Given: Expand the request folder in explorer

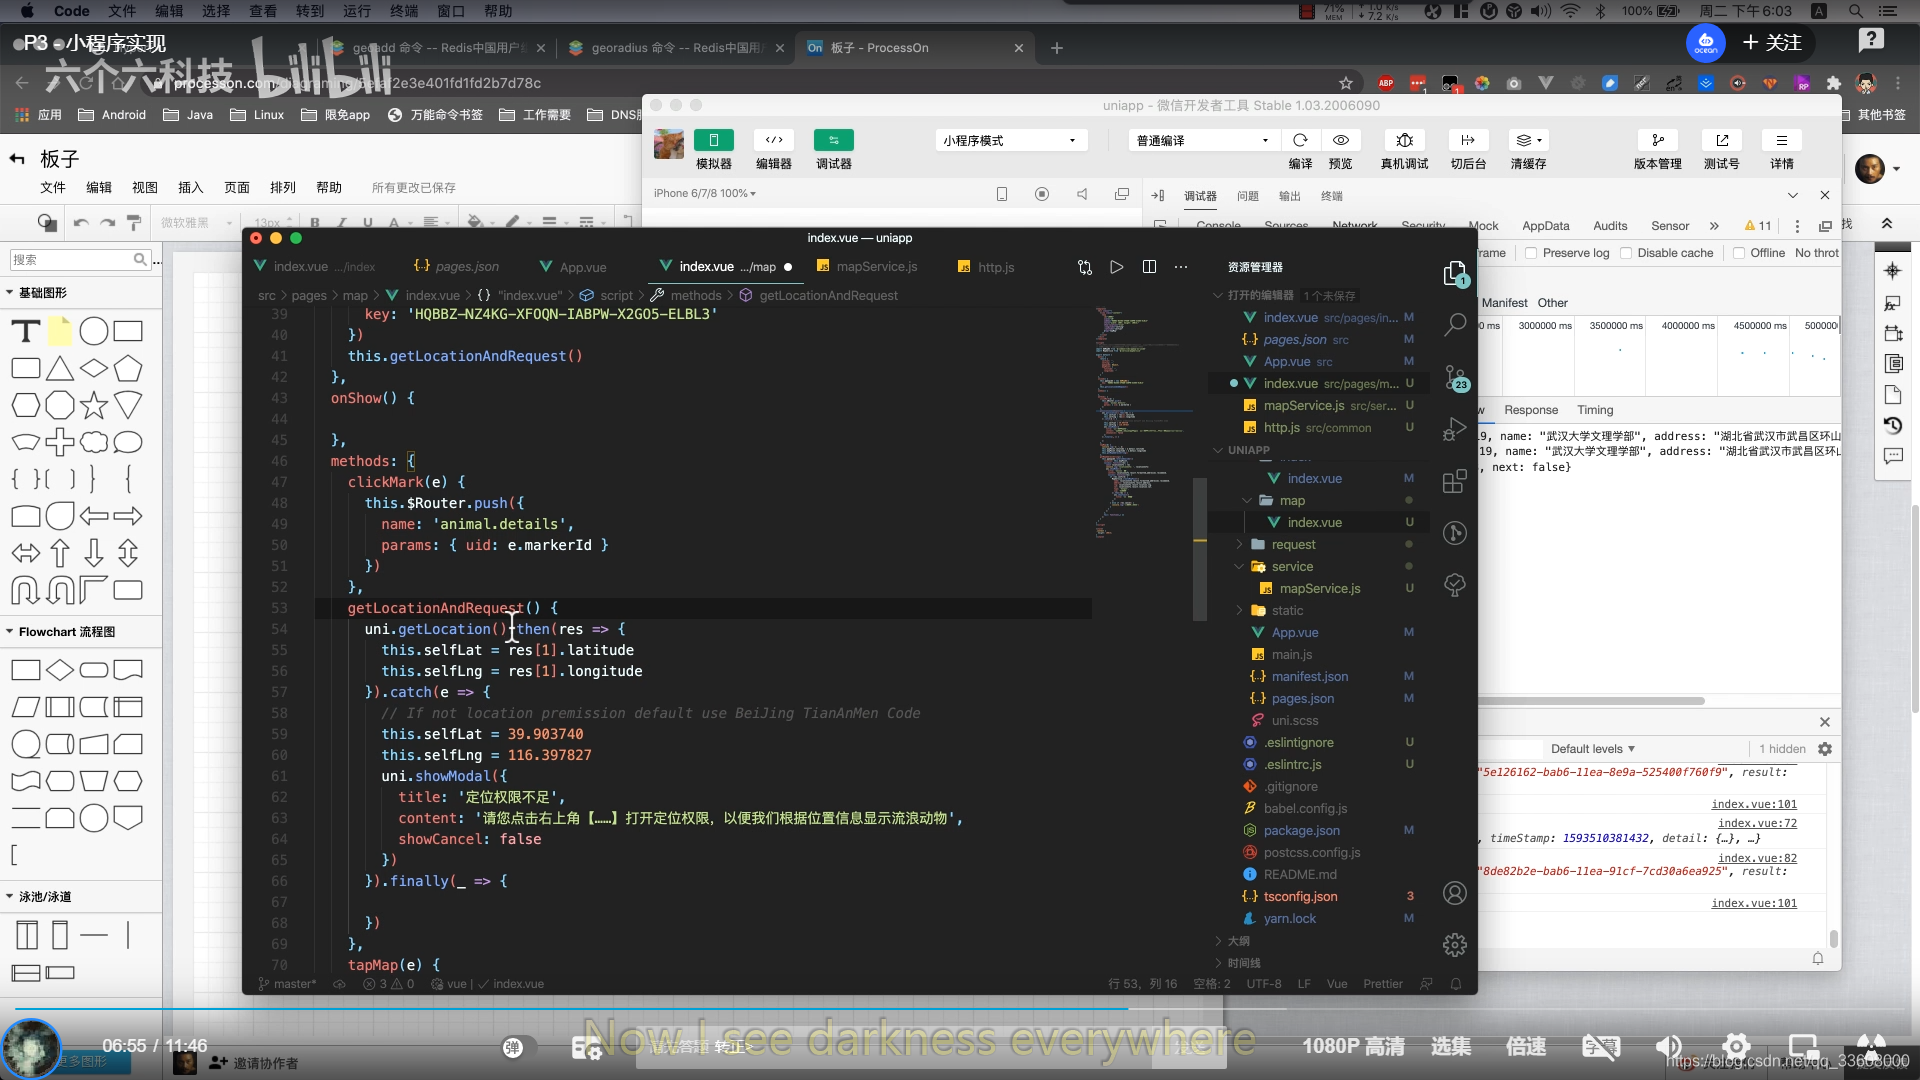Looking at the screenshot, I should 1293,545.
